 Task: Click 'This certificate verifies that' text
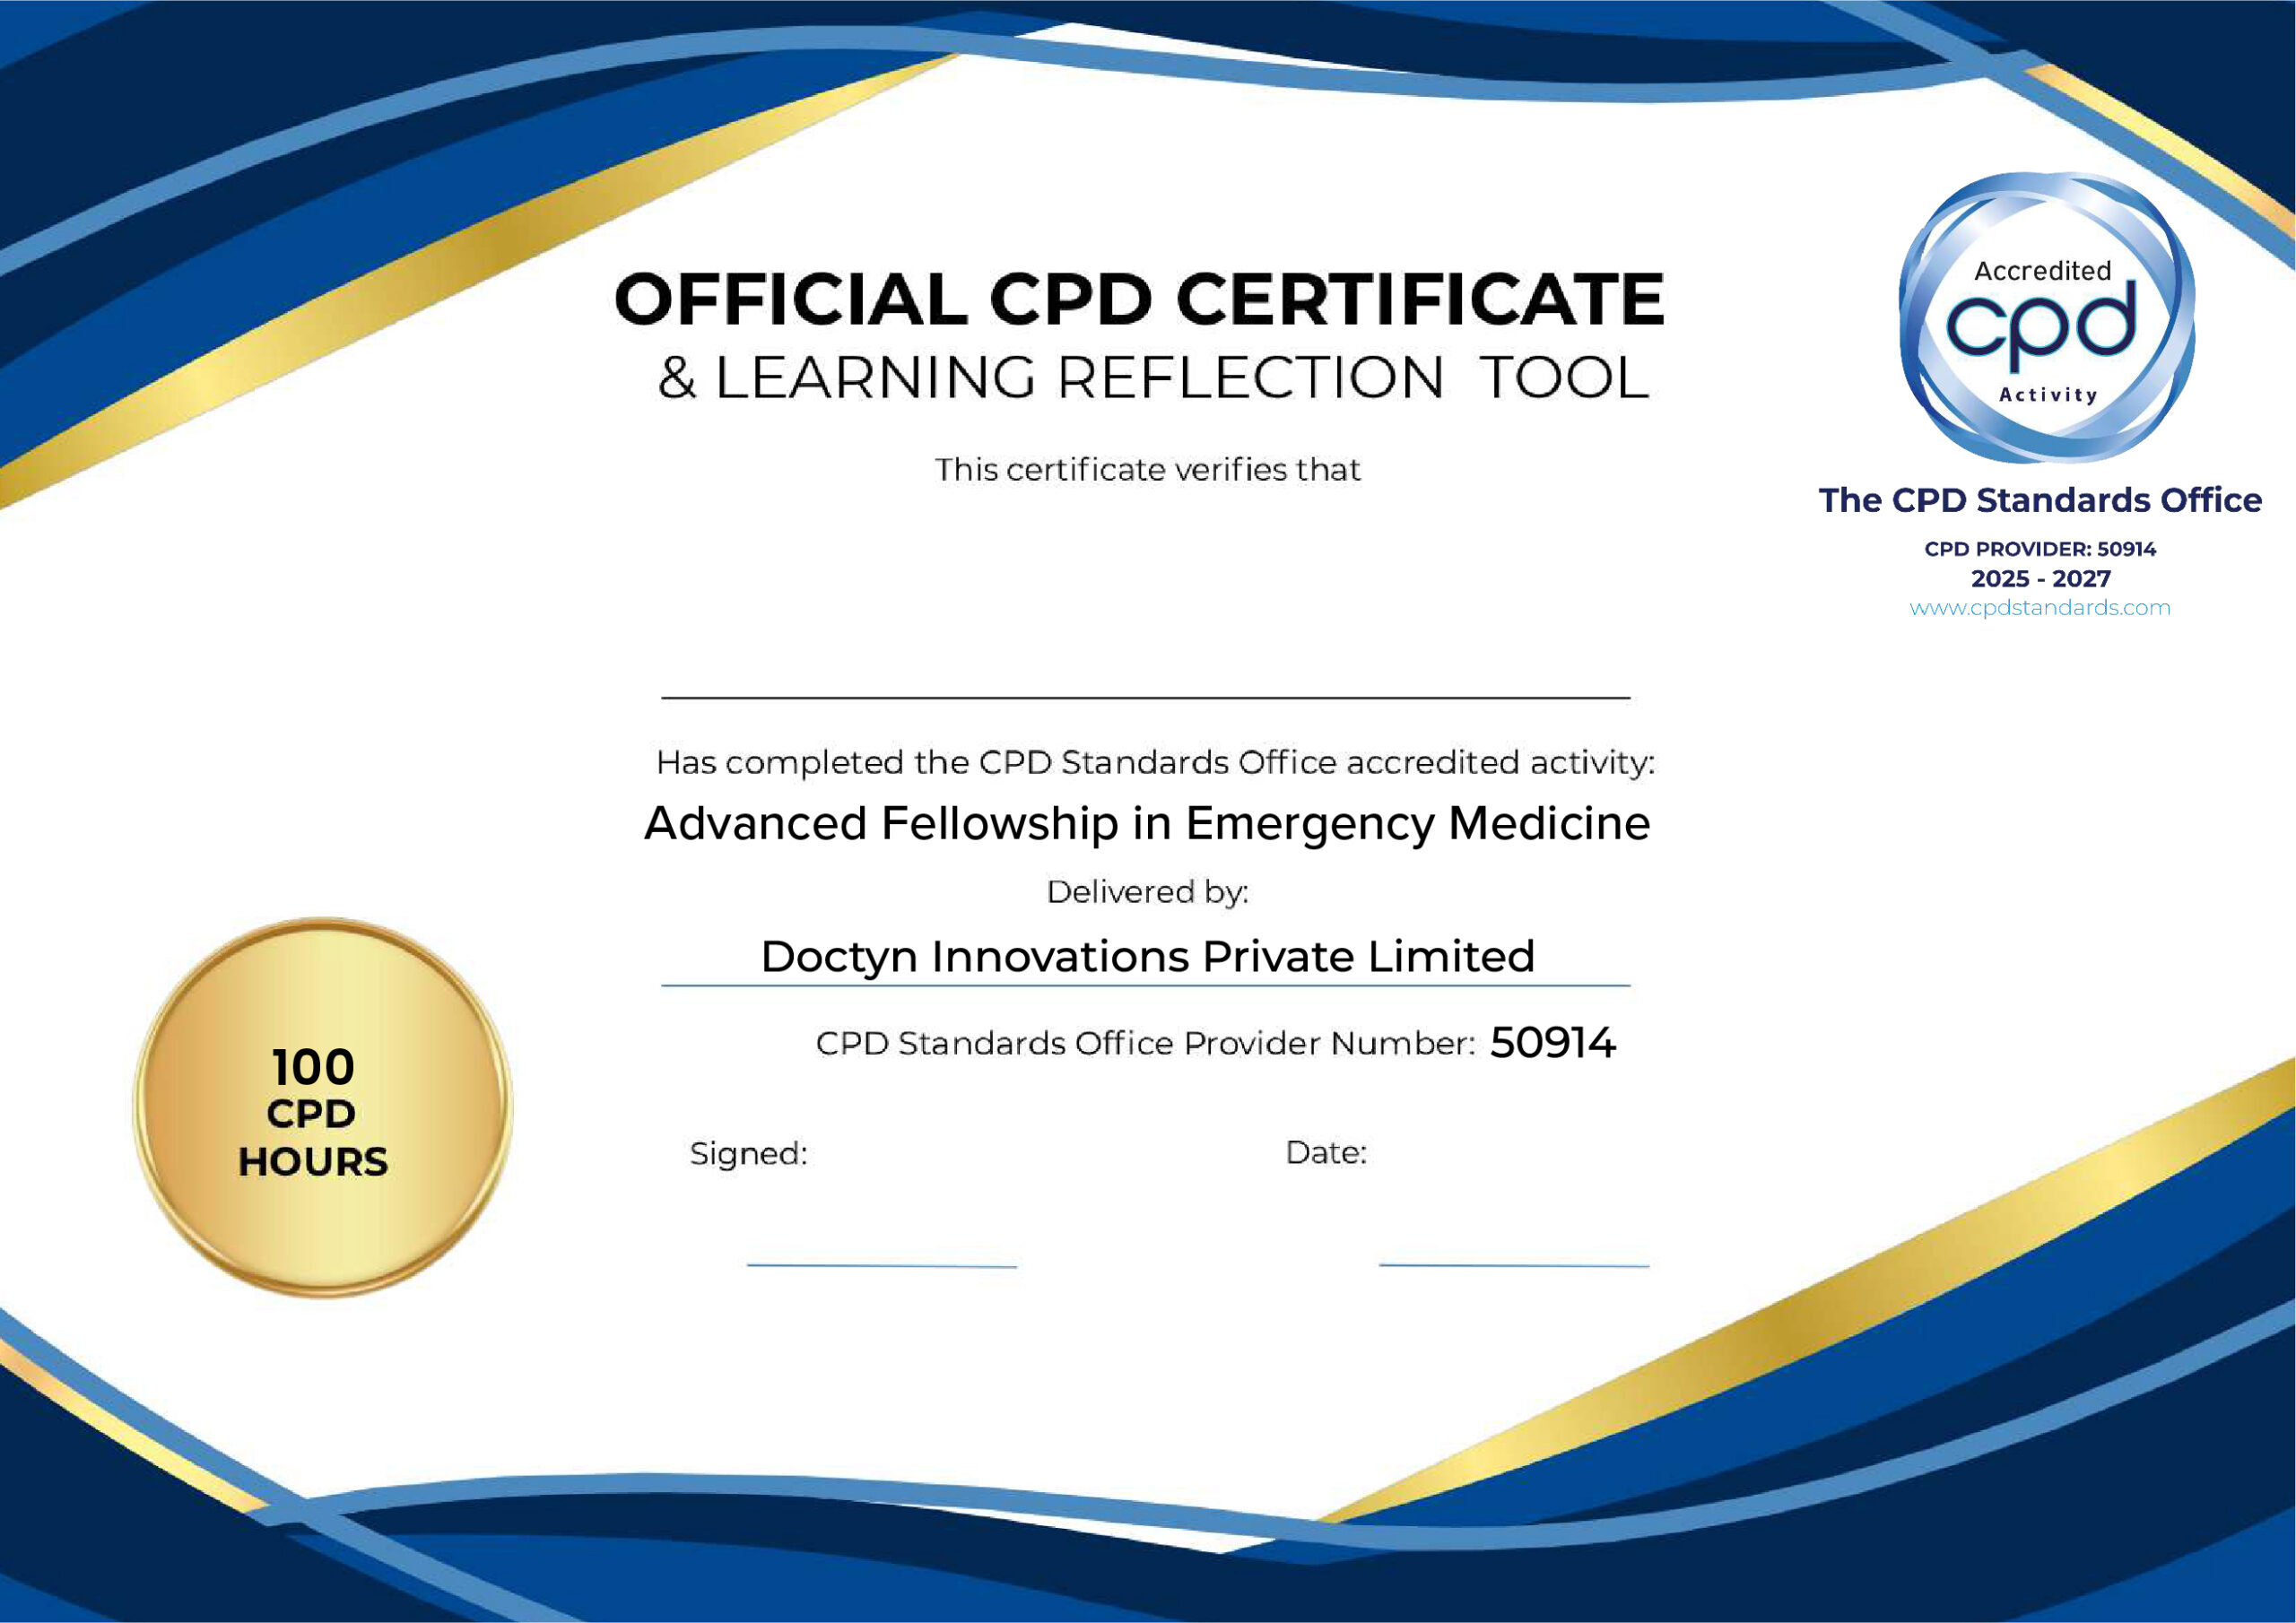coord(1147,470)
